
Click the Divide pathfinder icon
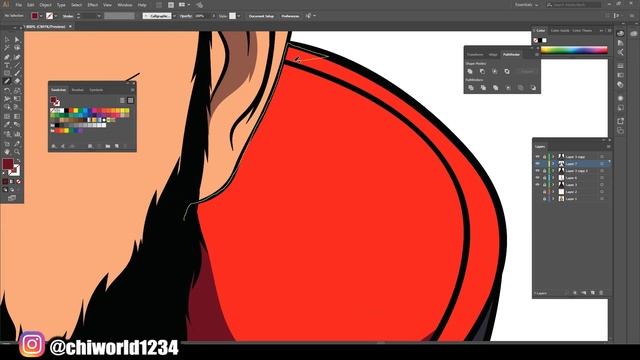[x=471, y=88]
